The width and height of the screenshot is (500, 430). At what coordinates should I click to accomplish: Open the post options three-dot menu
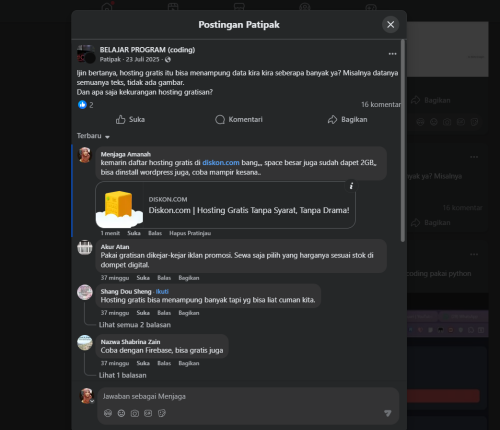point(392,54)
